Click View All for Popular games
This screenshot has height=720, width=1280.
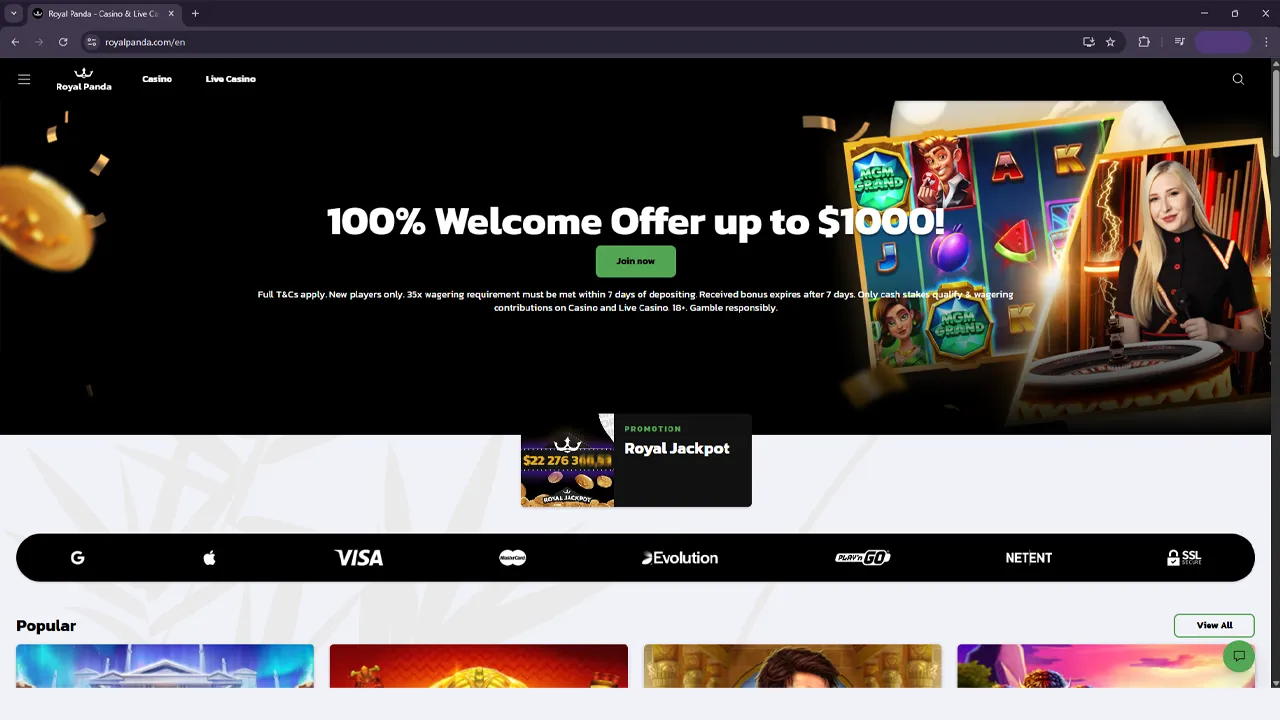click(1214, 625)
